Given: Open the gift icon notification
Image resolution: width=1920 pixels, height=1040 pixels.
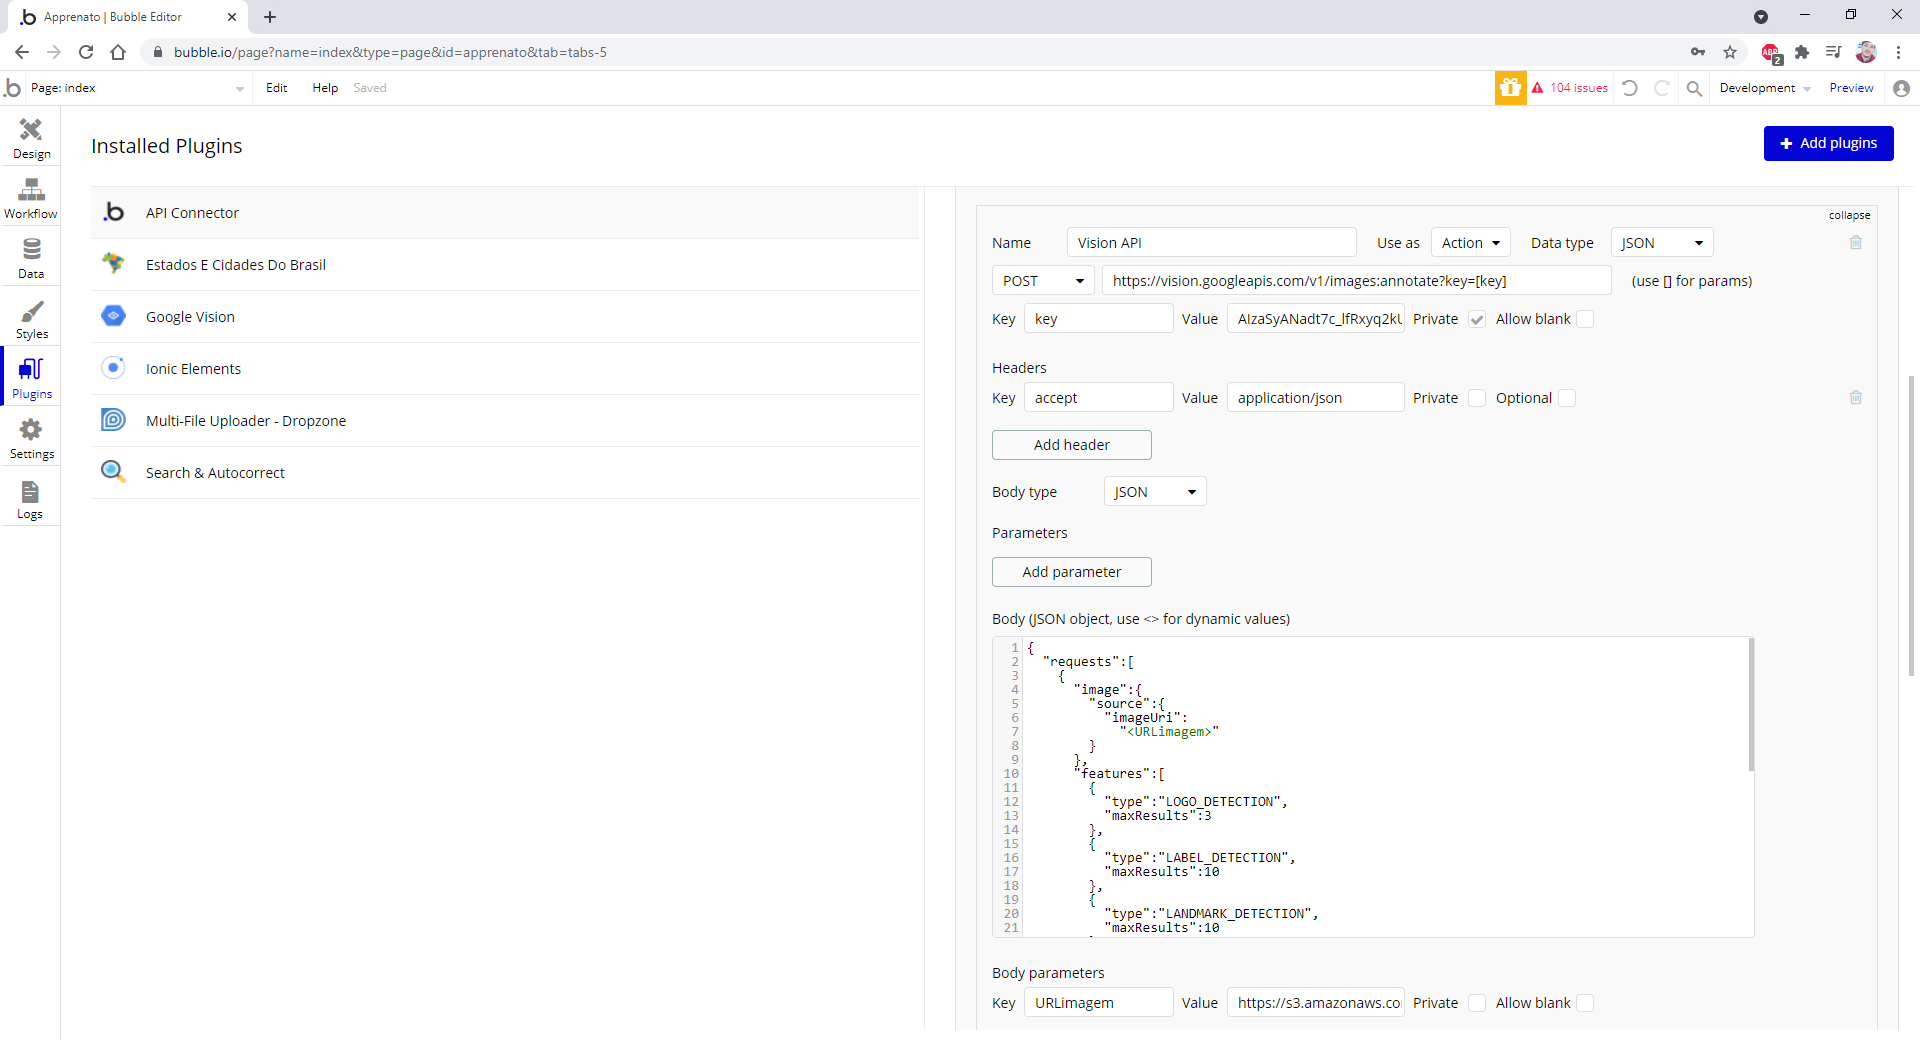Looking at the screenshot, I should coord(1510,88).
